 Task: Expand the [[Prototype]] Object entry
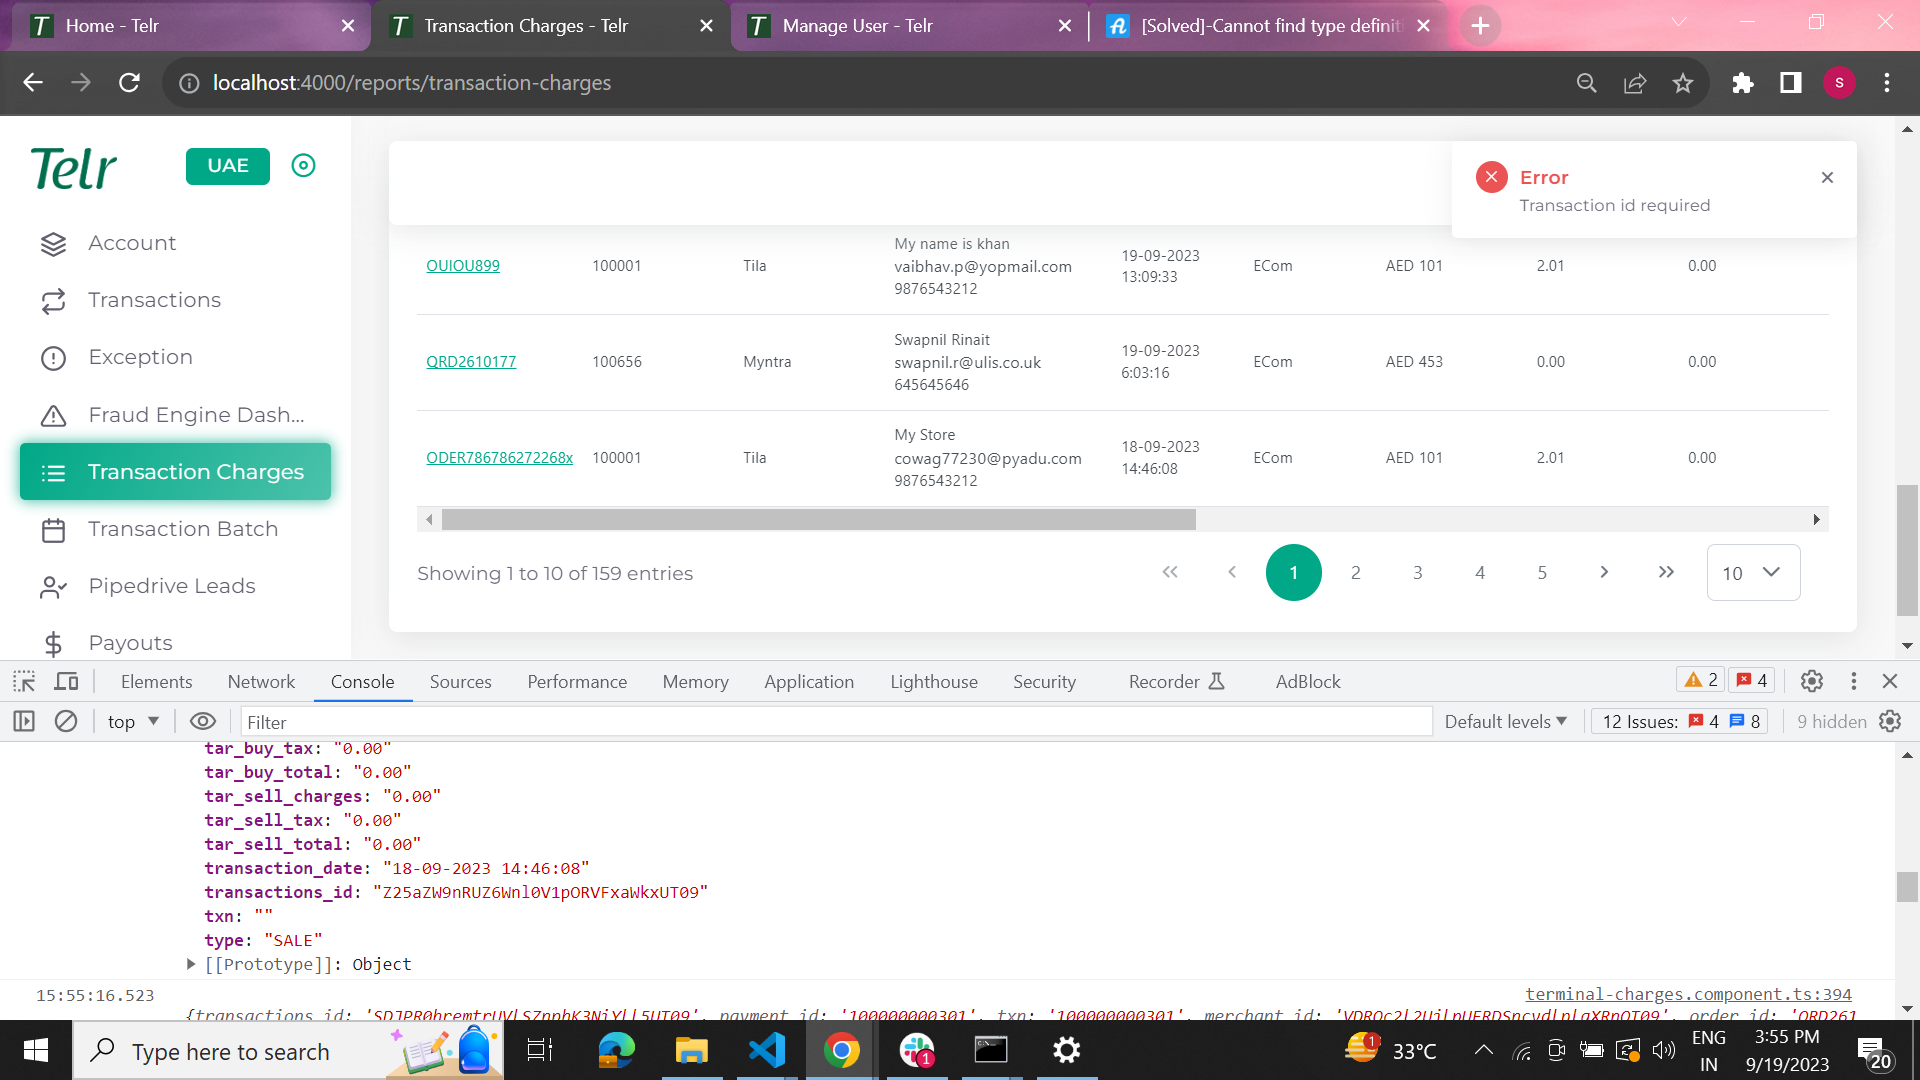[191, 964]
